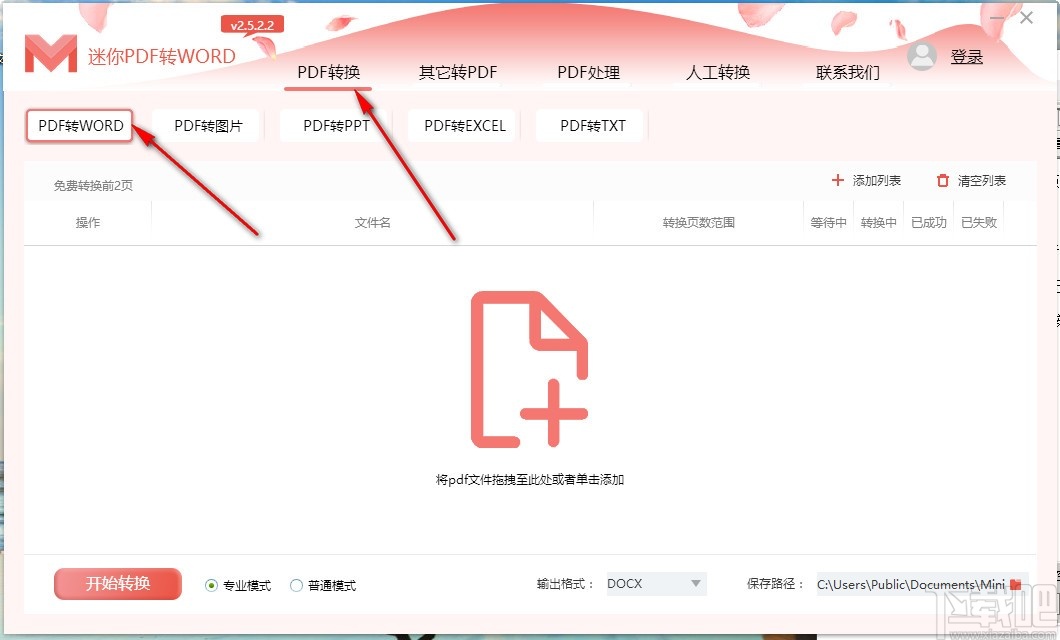Switch to the PDF转图片 tab
1060x640 pixels.
click(206, 124)
